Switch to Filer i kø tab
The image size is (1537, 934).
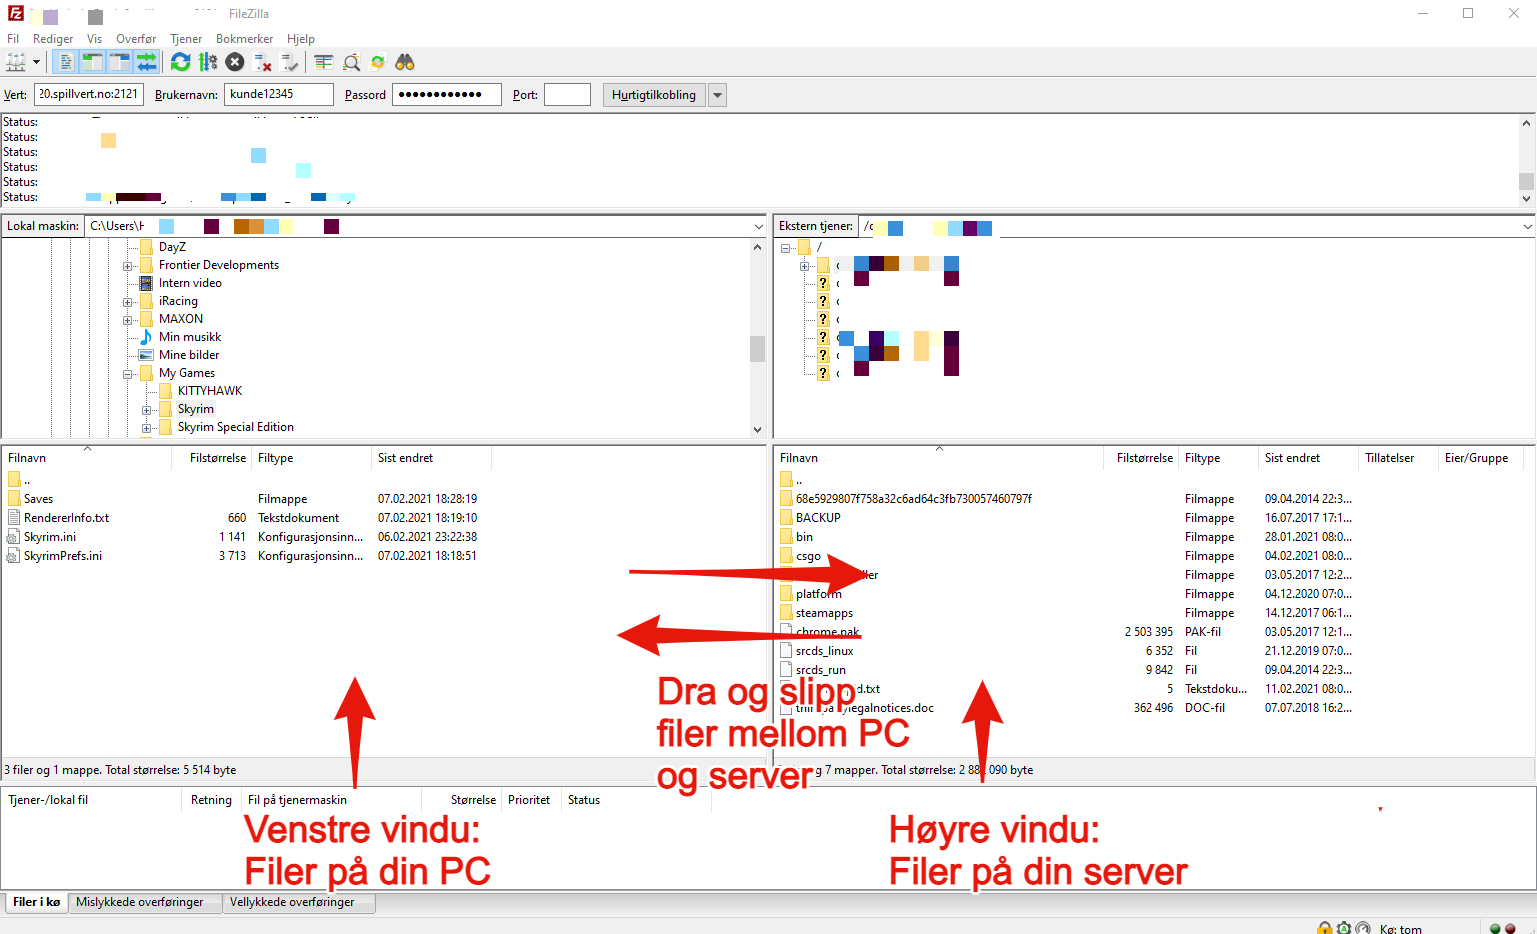coord(36,902)
